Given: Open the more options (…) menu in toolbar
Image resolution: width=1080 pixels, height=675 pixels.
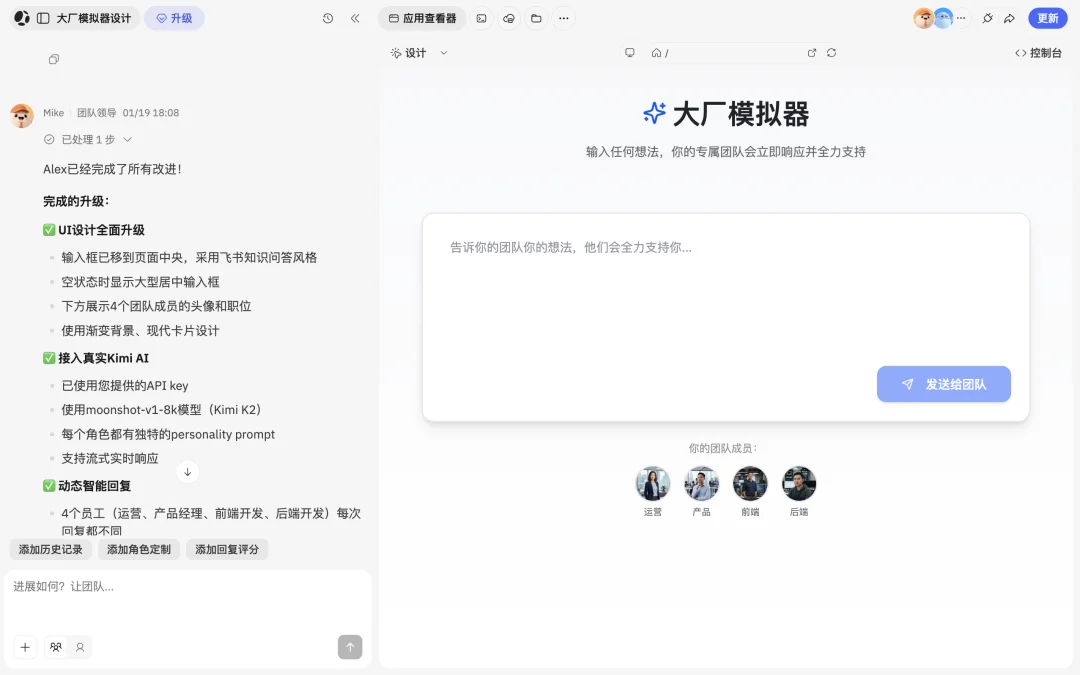Looking at the screenshot, I should [x=564, y=18].
